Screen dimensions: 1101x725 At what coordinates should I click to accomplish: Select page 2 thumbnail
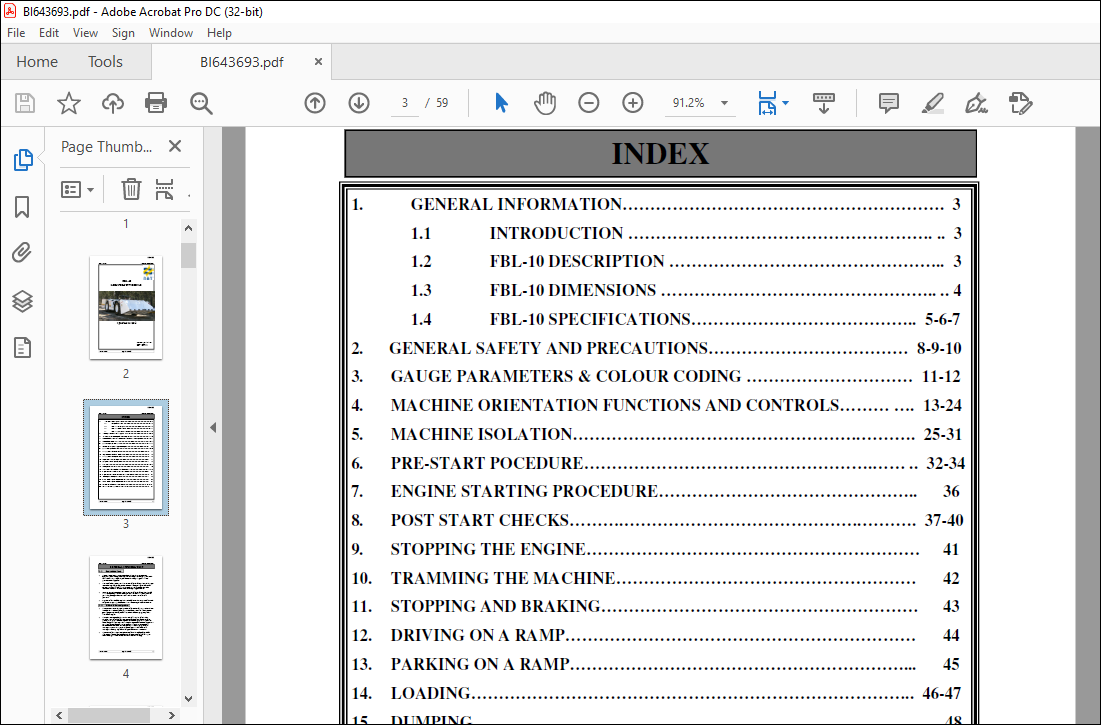(126, 307)
